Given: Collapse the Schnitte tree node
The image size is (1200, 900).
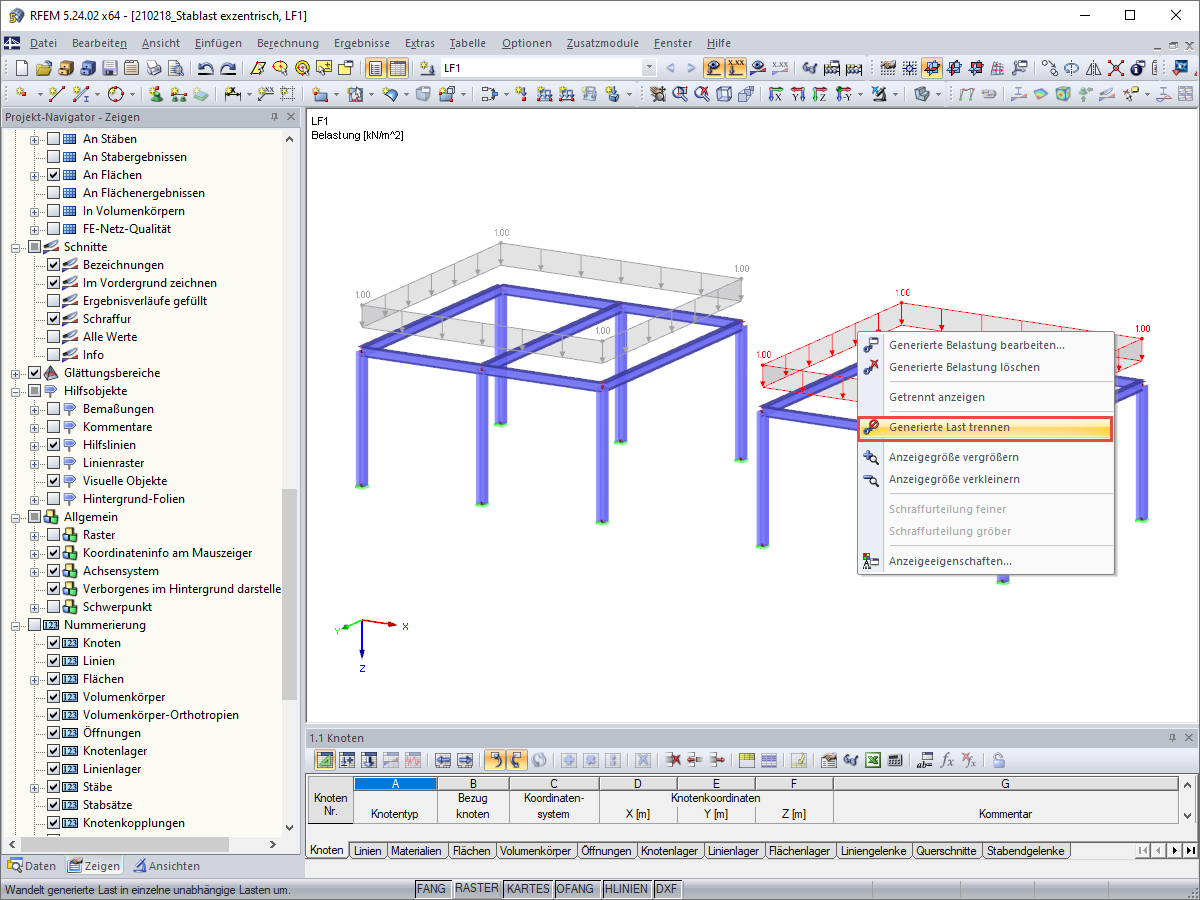Looking at the screenshot, I should tap(16, 247).
